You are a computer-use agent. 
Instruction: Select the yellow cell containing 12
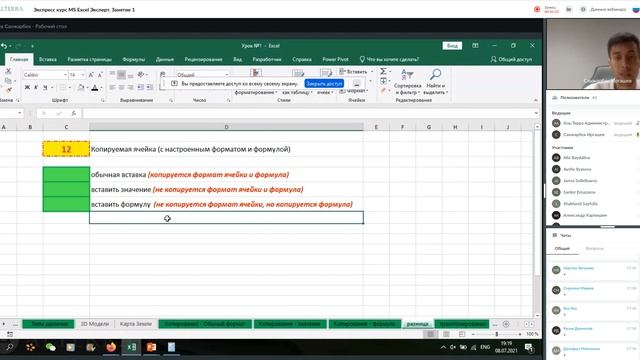tap(66, 149)
